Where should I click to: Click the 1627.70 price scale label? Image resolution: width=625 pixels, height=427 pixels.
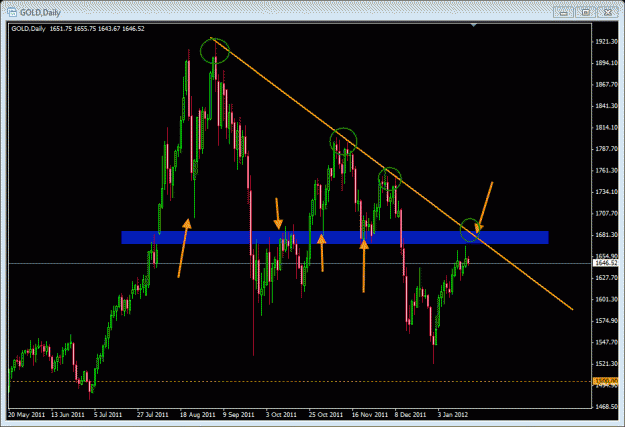(606, 277)
